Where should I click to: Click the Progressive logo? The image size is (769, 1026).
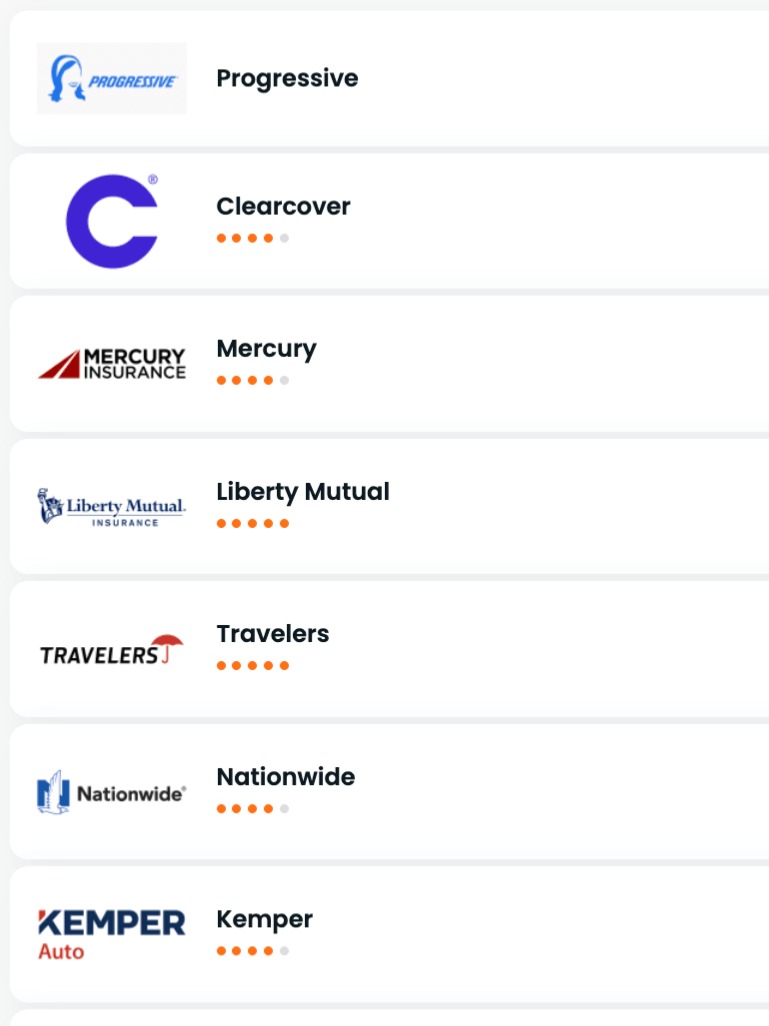click(111, 78)
